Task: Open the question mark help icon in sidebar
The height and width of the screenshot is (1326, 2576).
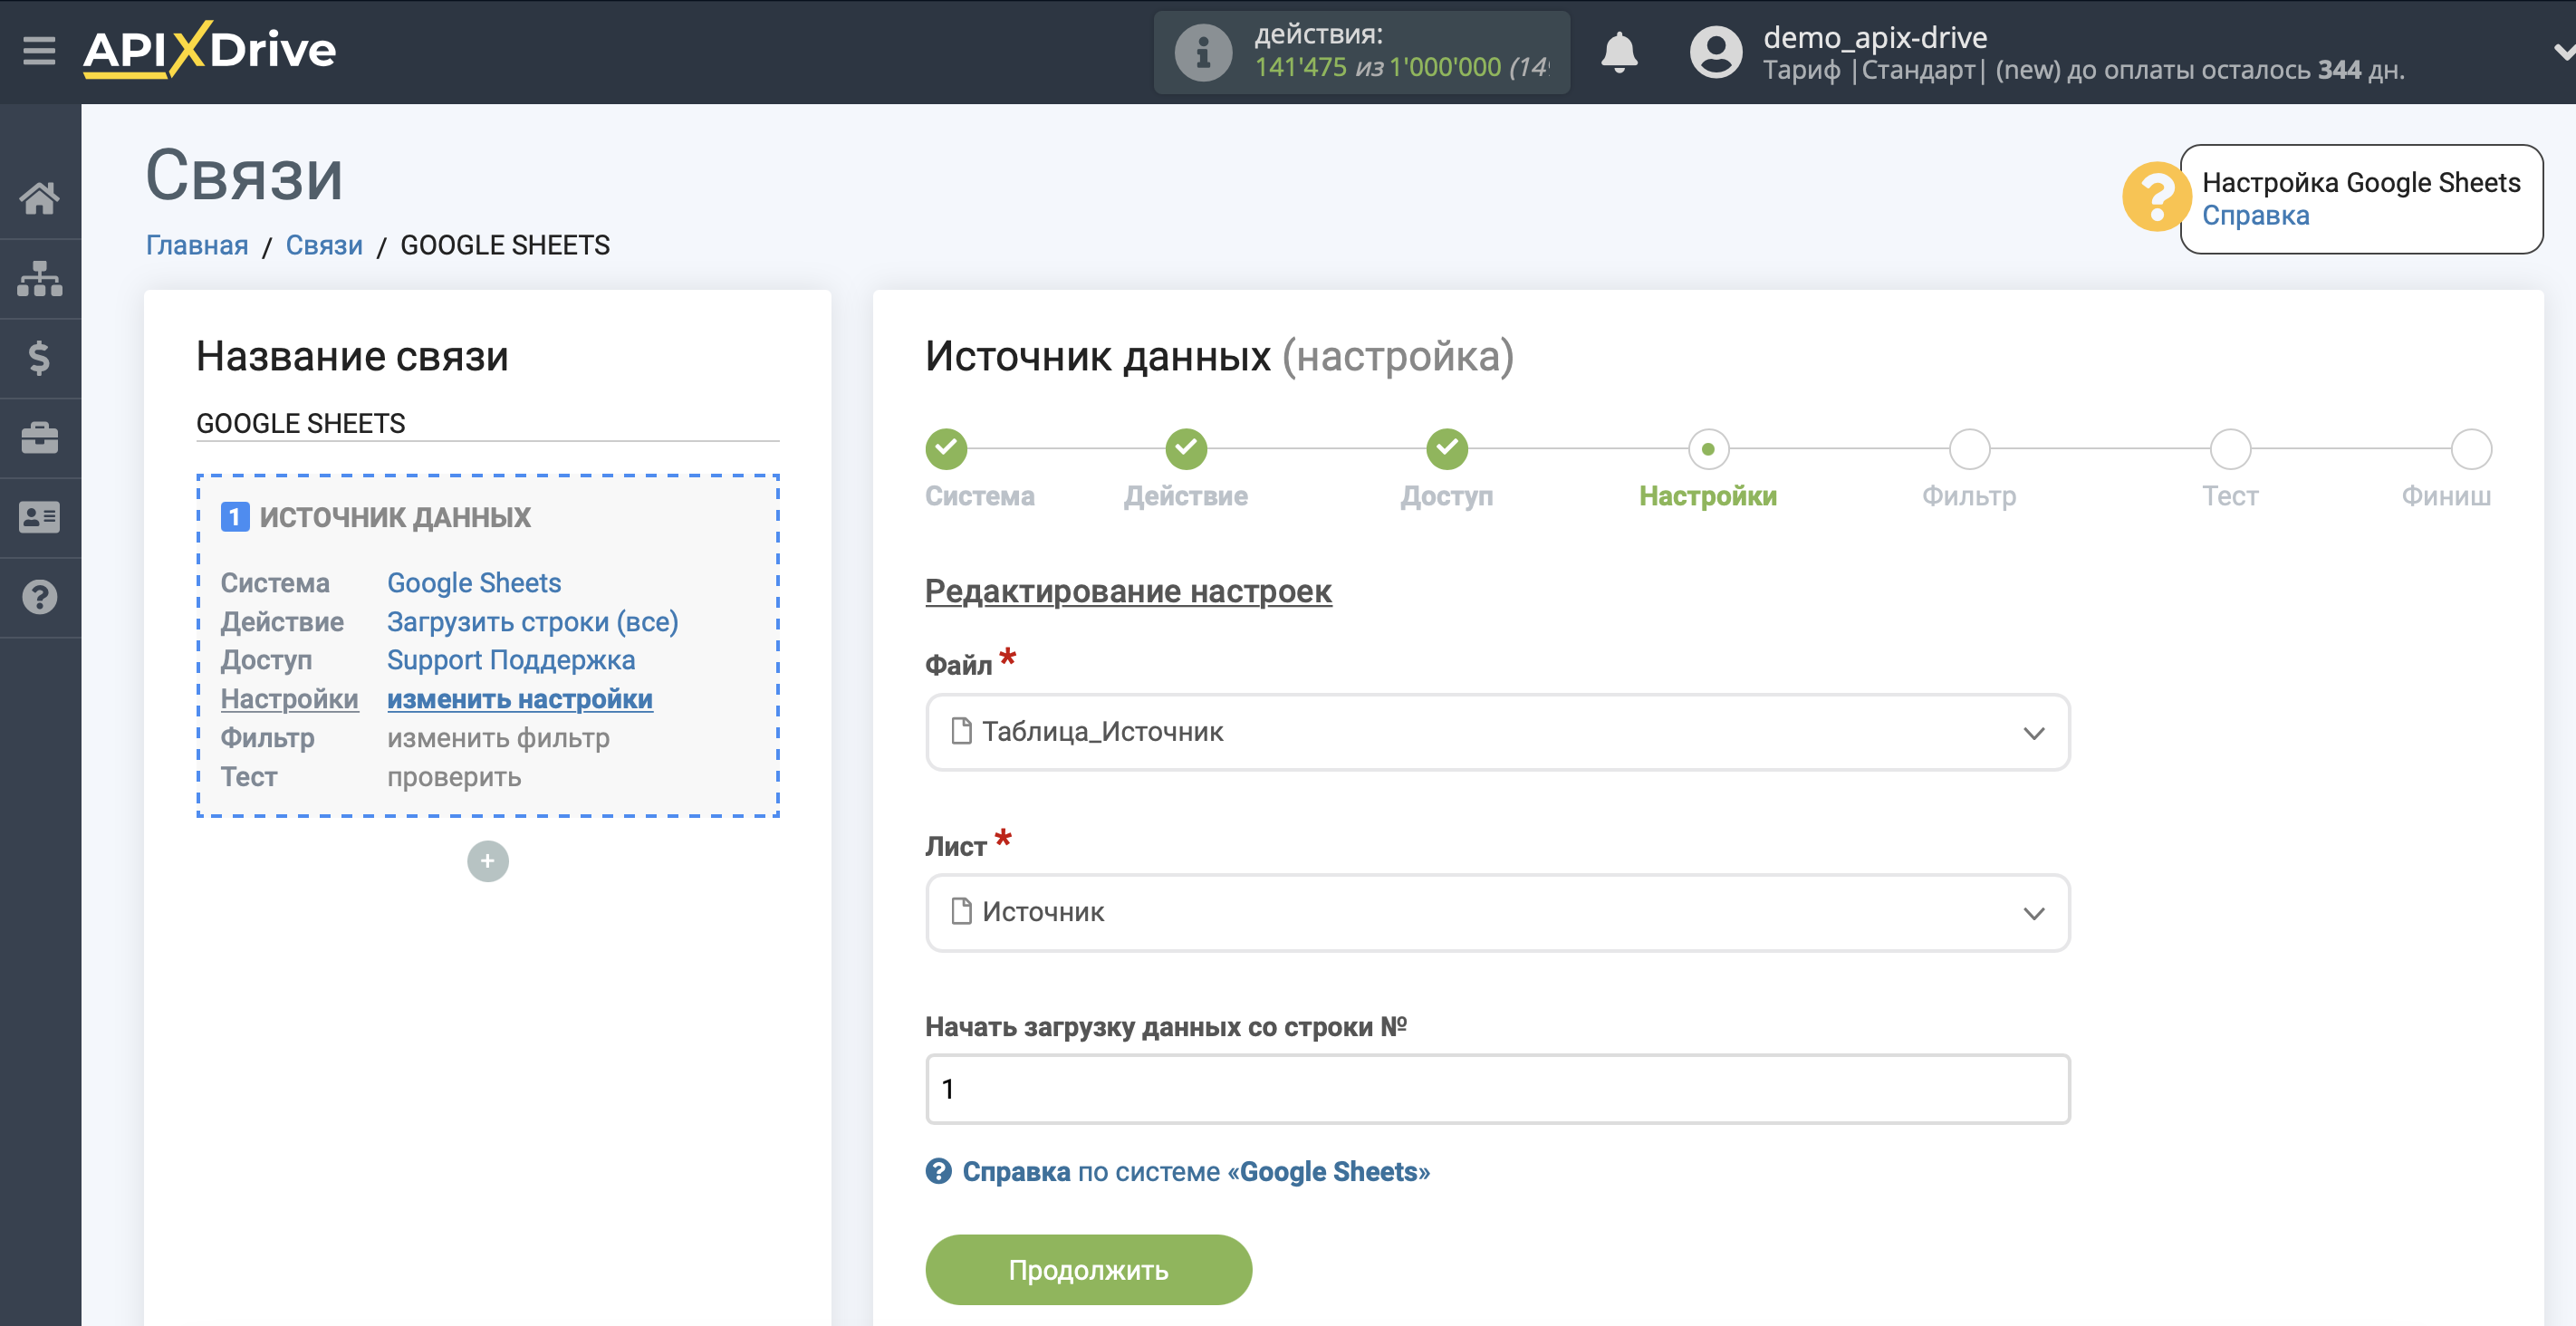Action: tap(39, 597)
